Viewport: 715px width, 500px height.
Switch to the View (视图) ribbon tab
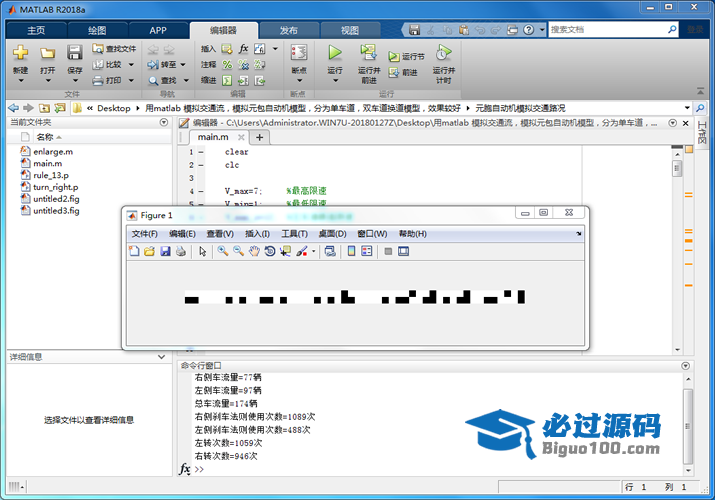pyautogui.click(x=350, y=31)
